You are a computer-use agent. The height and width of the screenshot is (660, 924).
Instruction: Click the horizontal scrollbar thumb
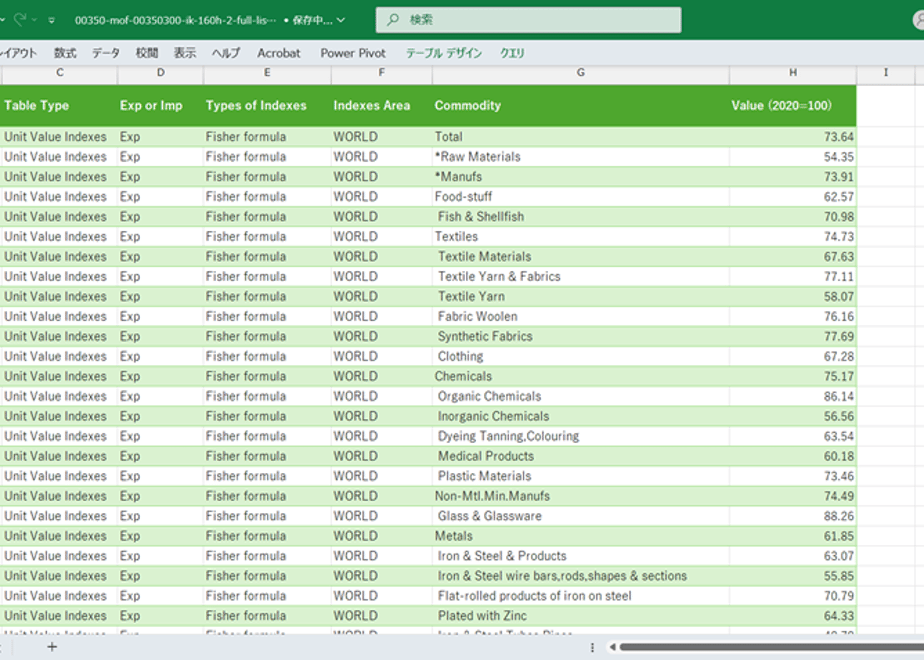[x=771, y=647]
